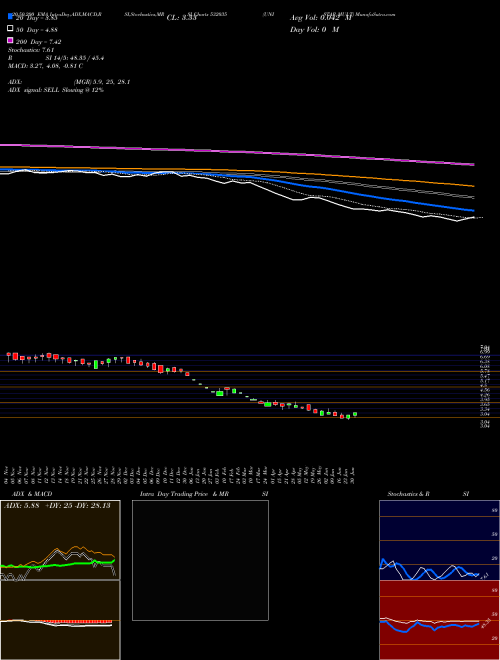
Task: Click the white 50 Day legend swatch
Action: (x=10, y=29)
